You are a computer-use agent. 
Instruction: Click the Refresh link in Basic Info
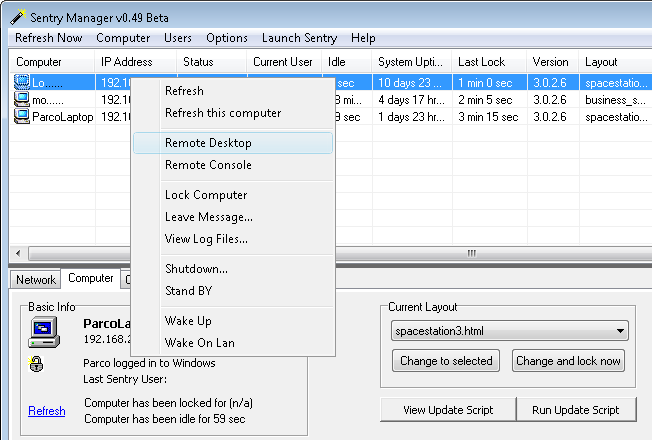point(47,411)
